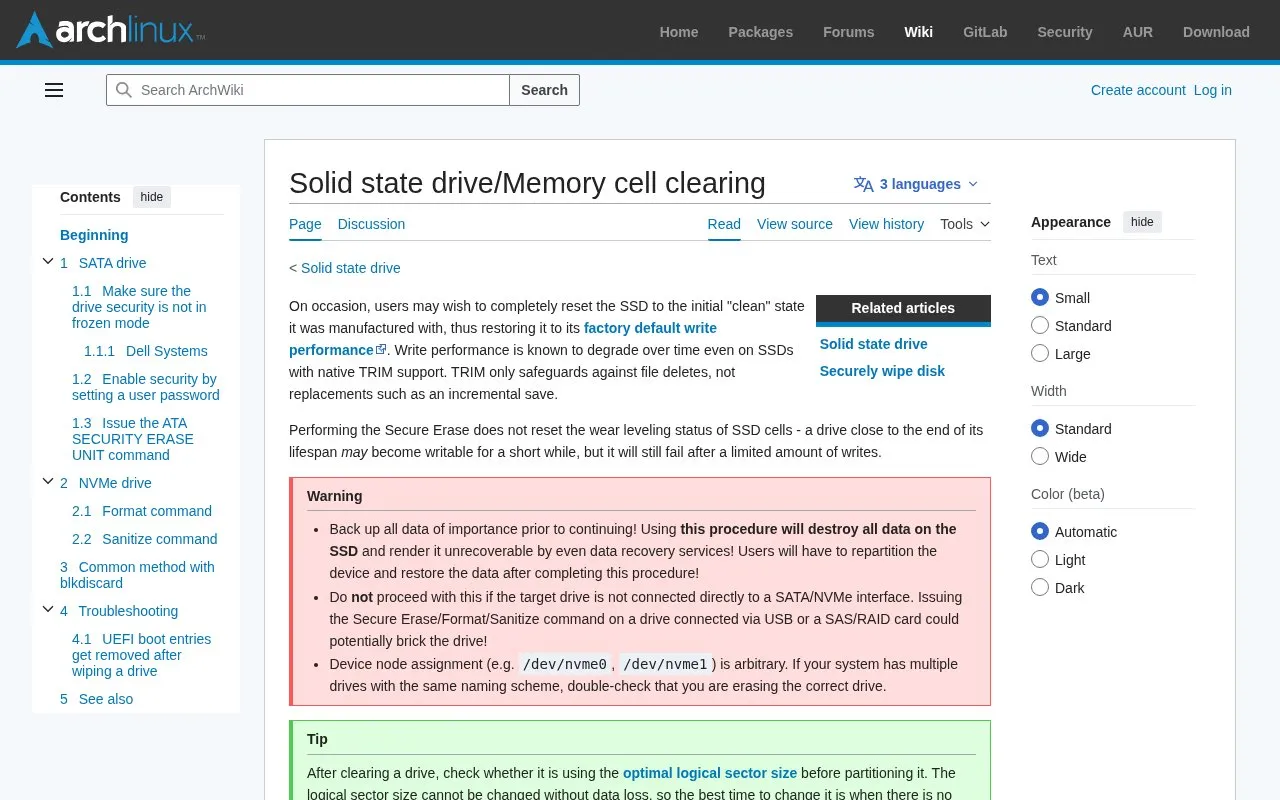Jump to Dell Systems subsection
Image resolution: width=1280 pixels, height=800 pixels.
coord(146,351)
